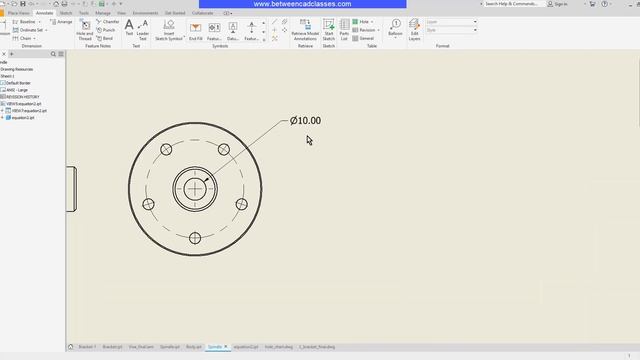Click Retrieve Model Annotations
Viewport: 640px width, 360px height.
[305, 30]
